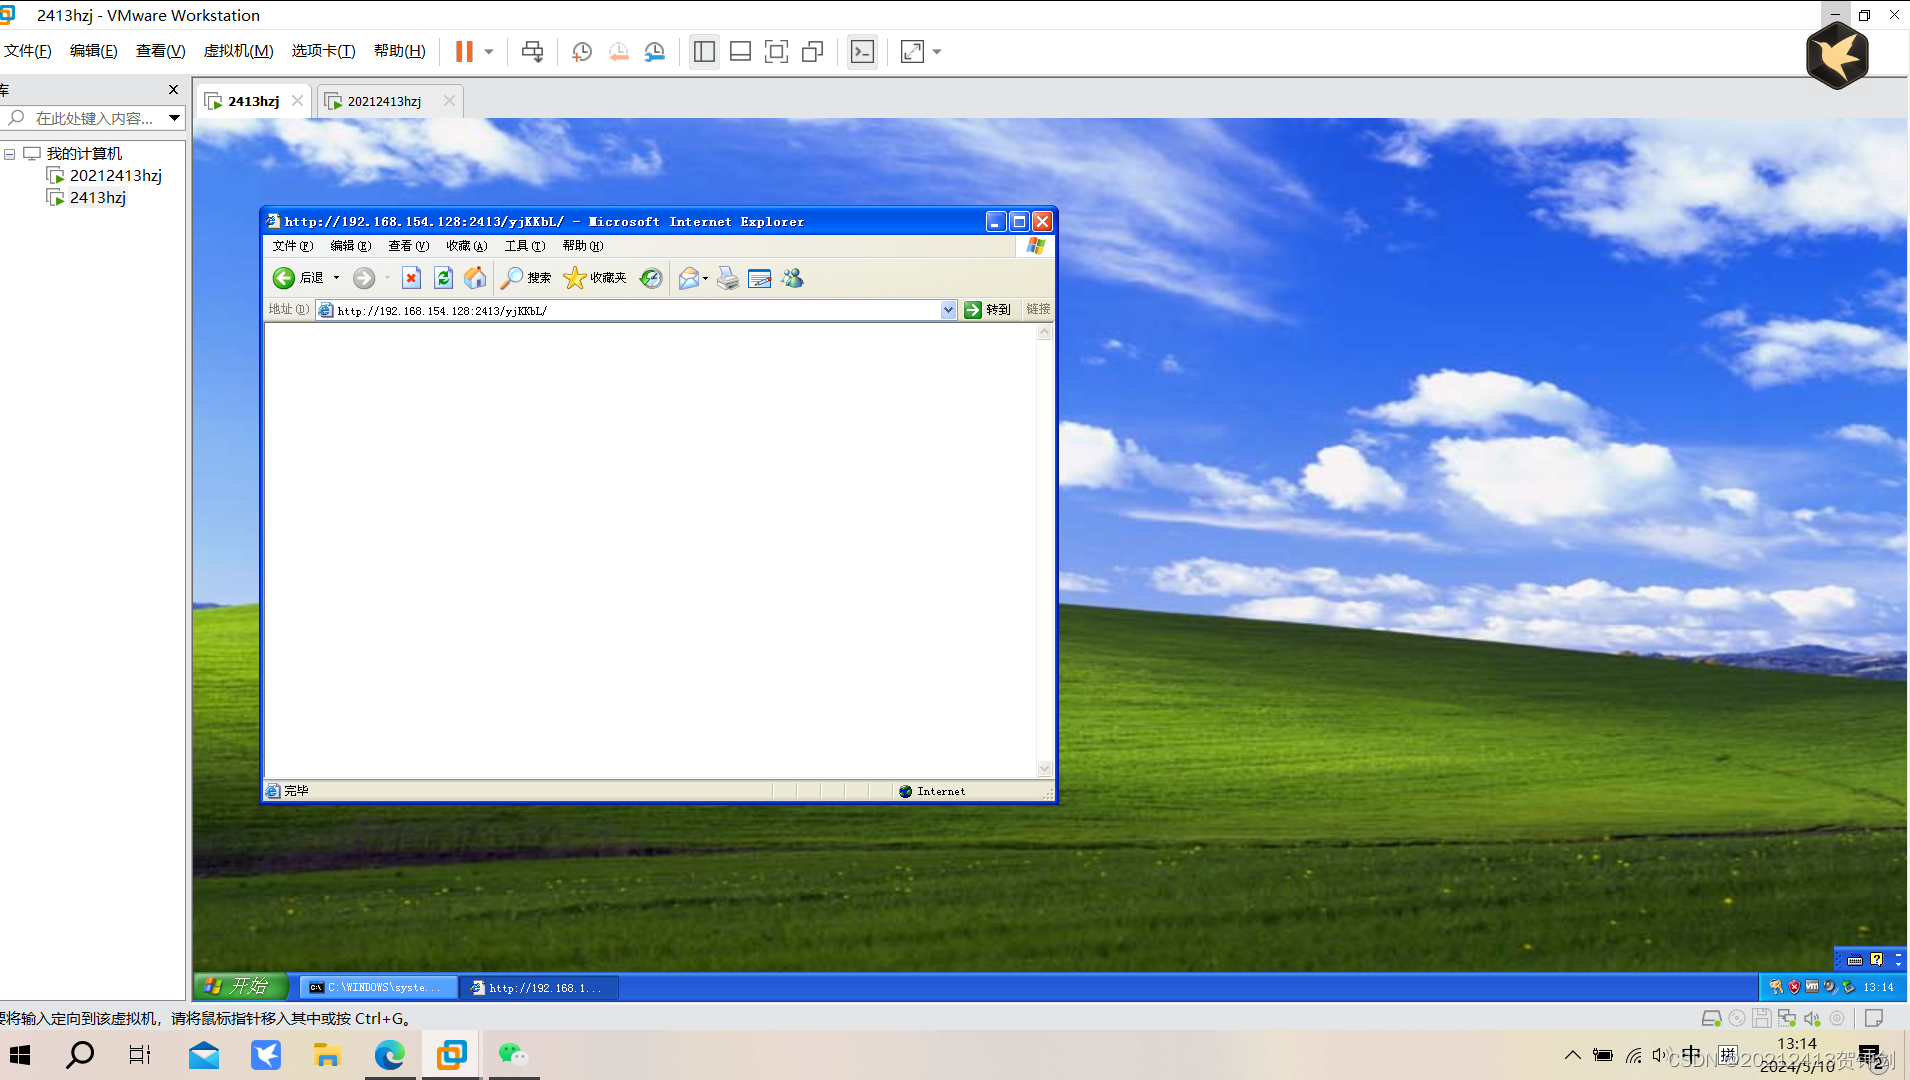
Task: Click the IE Back button
Action: click(x=297, y=278)
